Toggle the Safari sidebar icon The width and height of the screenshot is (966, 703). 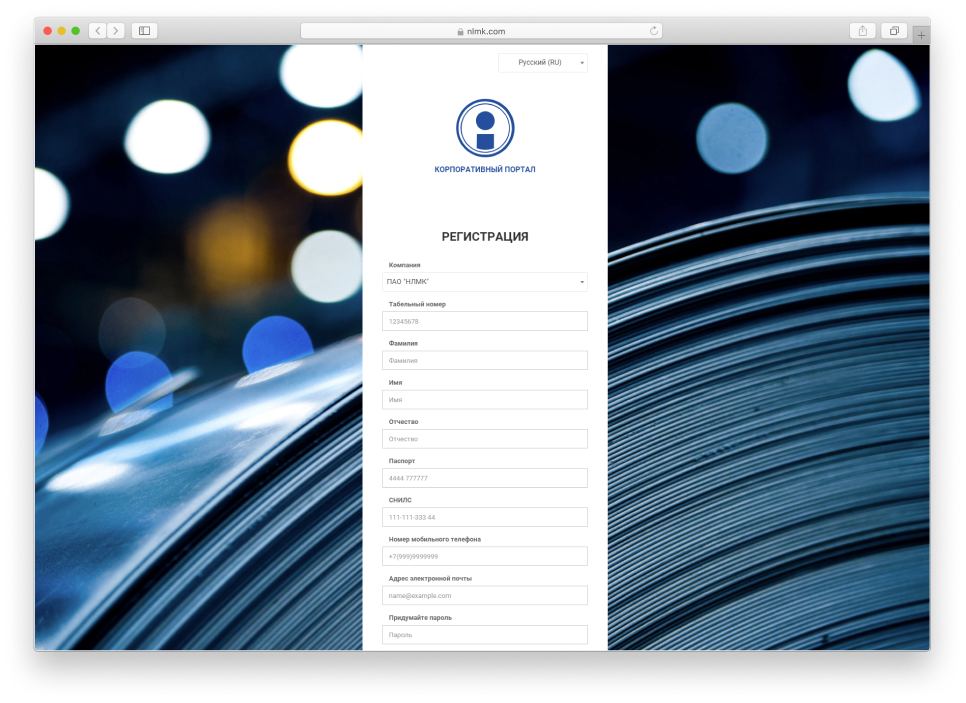[145, 31]
